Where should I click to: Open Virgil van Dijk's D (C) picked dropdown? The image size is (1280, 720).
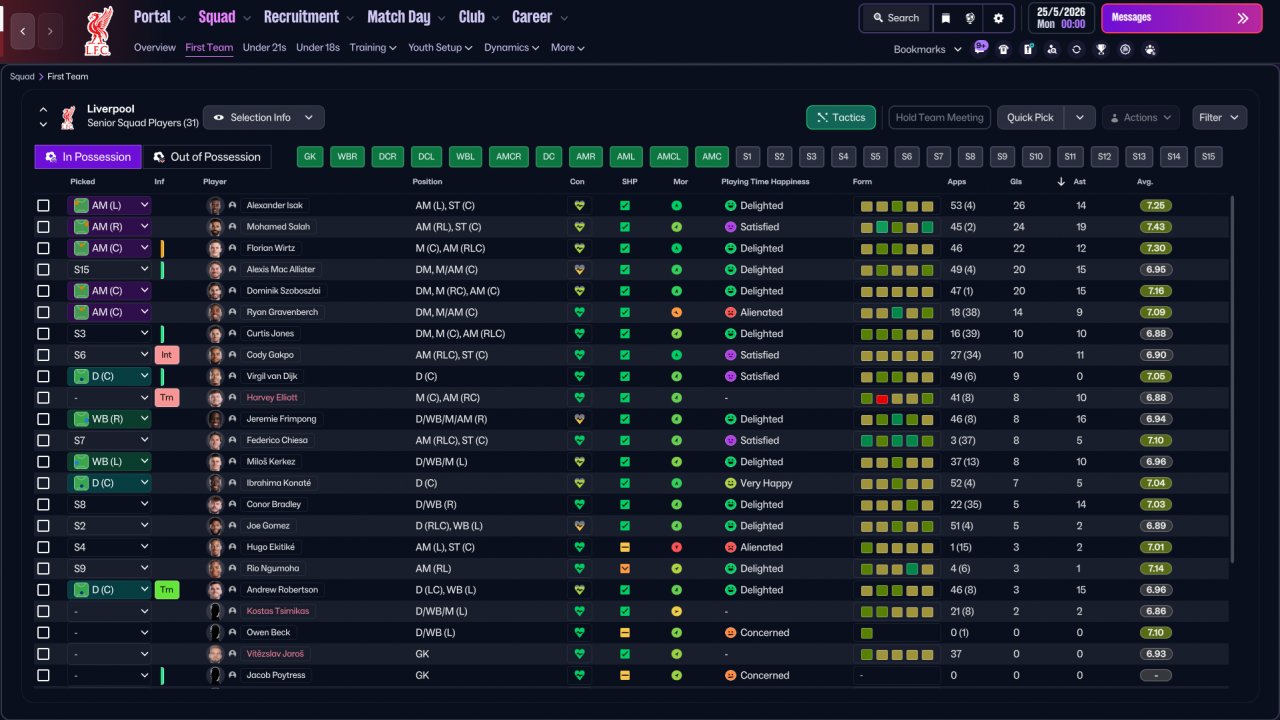click(110, 376)
